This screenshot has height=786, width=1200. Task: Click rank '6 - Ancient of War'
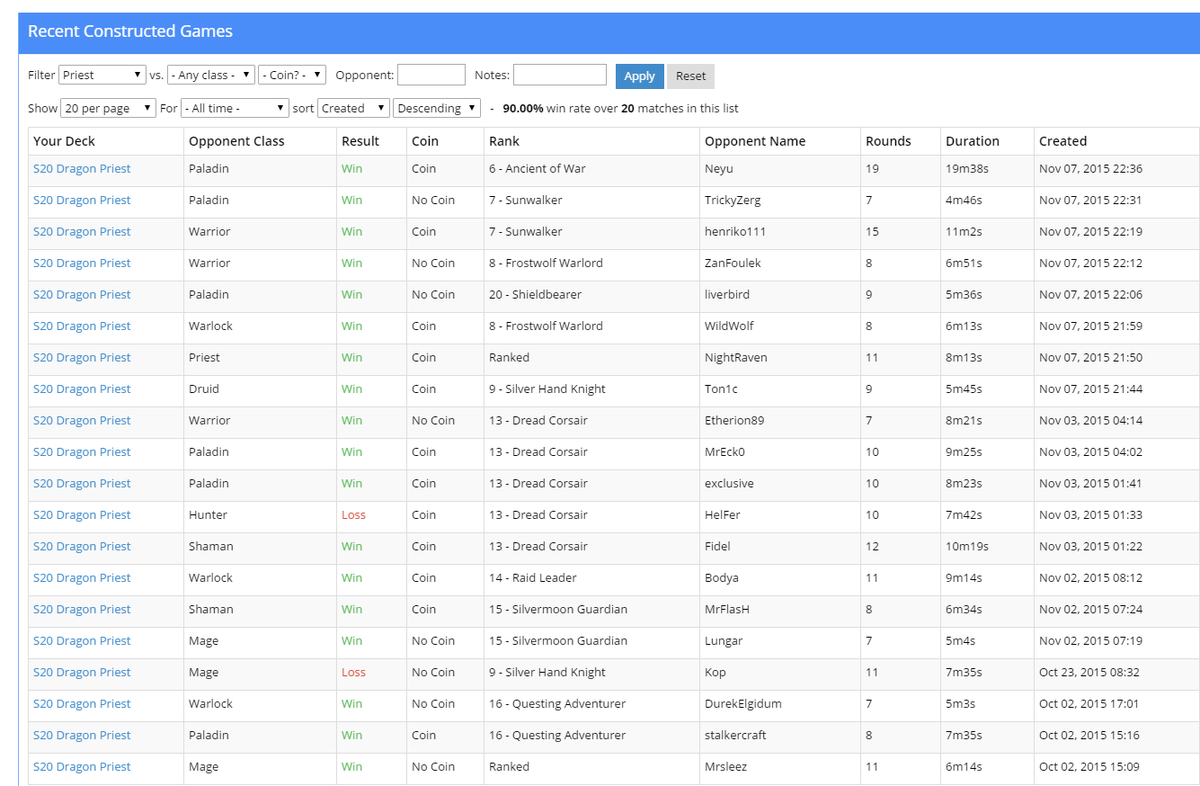538,169
